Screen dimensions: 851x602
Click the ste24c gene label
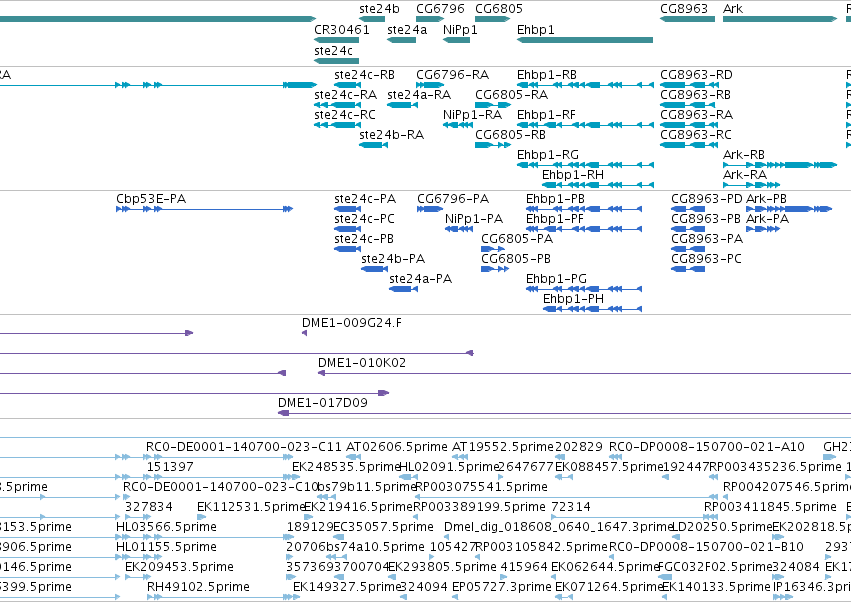coord(333,50)
